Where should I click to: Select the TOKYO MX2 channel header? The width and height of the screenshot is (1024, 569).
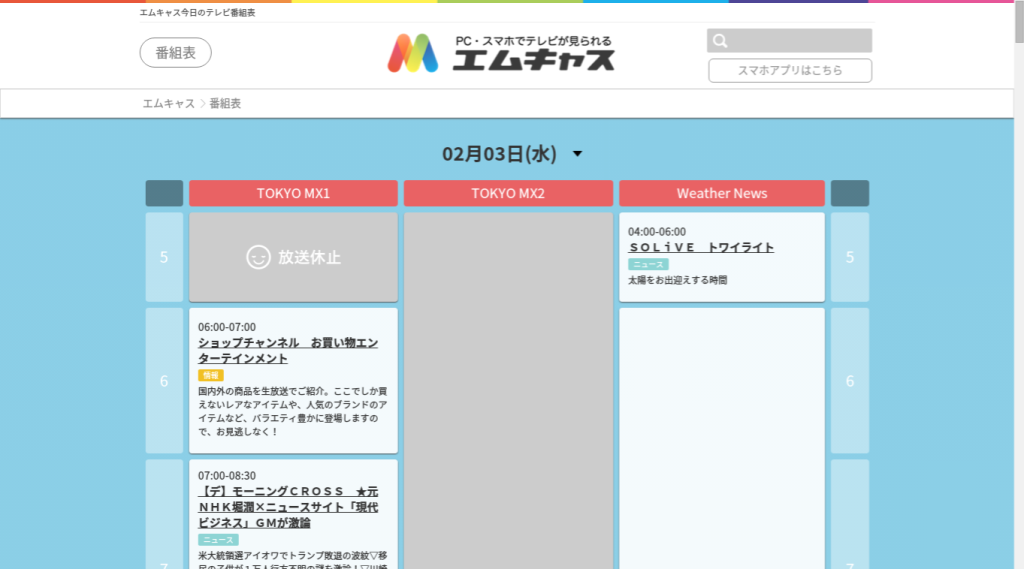coord(508,193)
